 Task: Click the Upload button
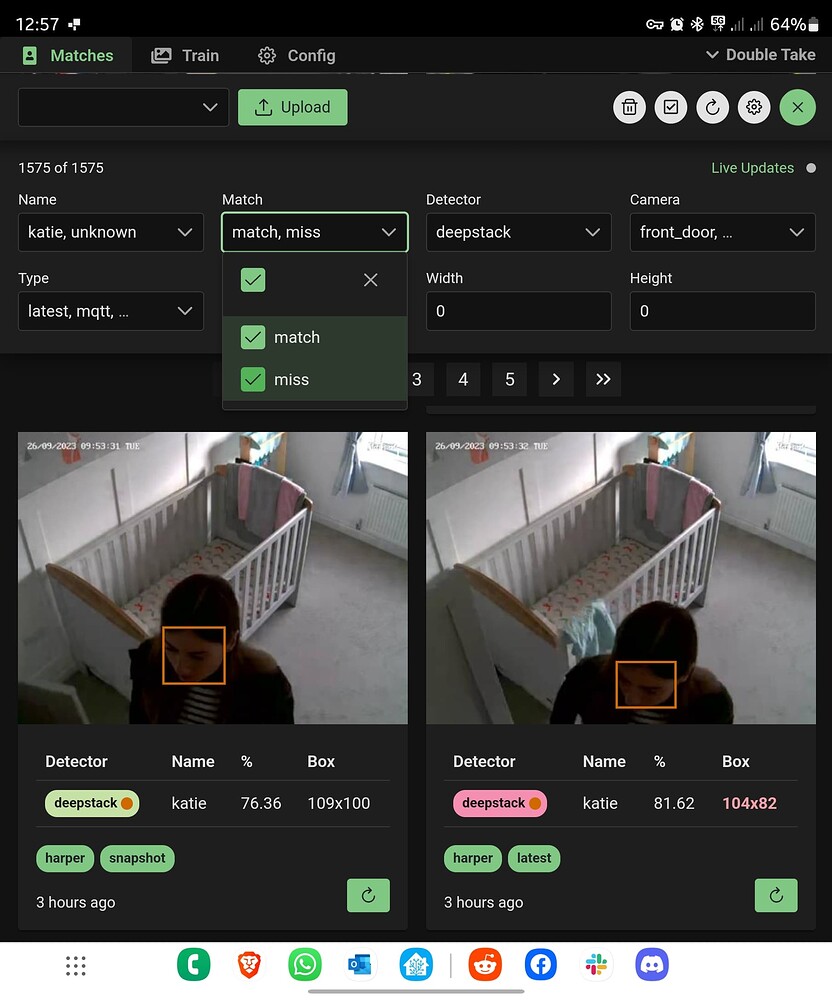(x=292, y=107)
